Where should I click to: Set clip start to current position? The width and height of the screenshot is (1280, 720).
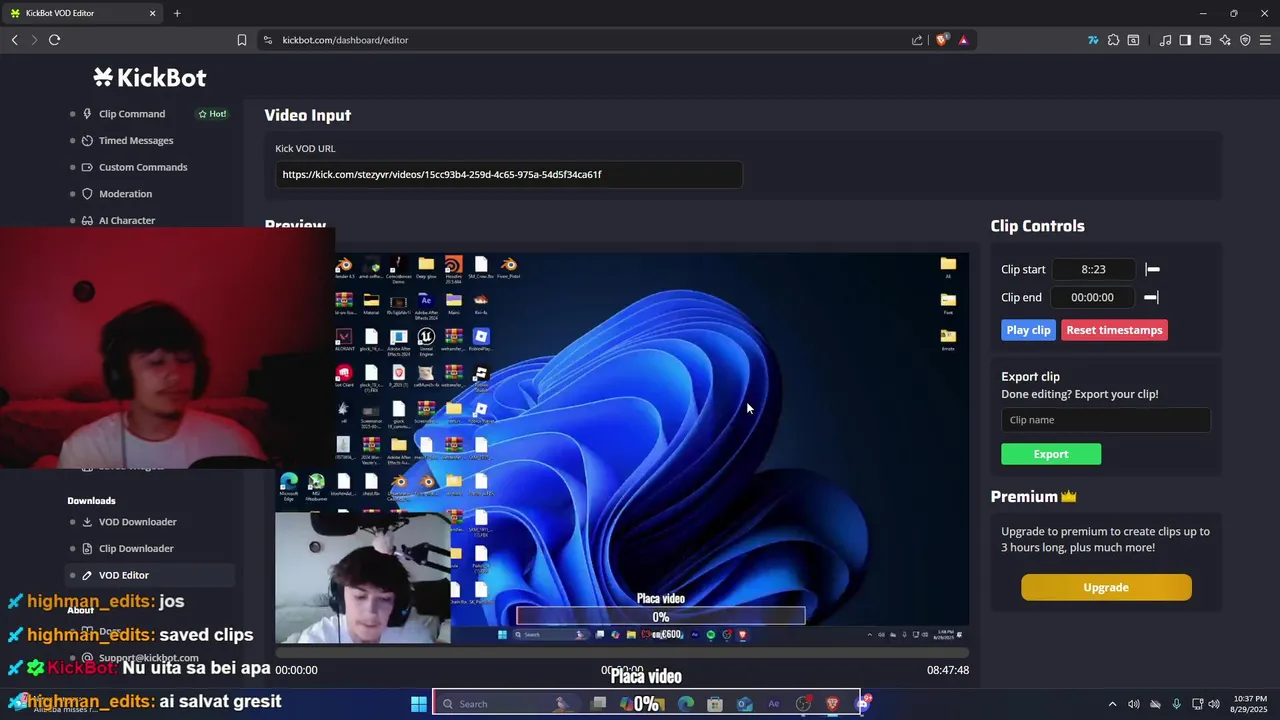tap(1152, 270)
